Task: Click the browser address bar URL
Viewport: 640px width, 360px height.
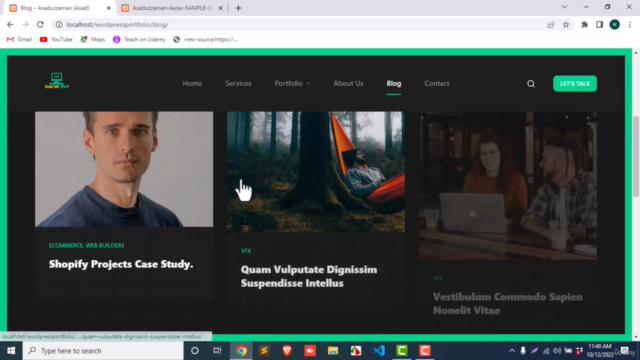Action: click(118, 24)
